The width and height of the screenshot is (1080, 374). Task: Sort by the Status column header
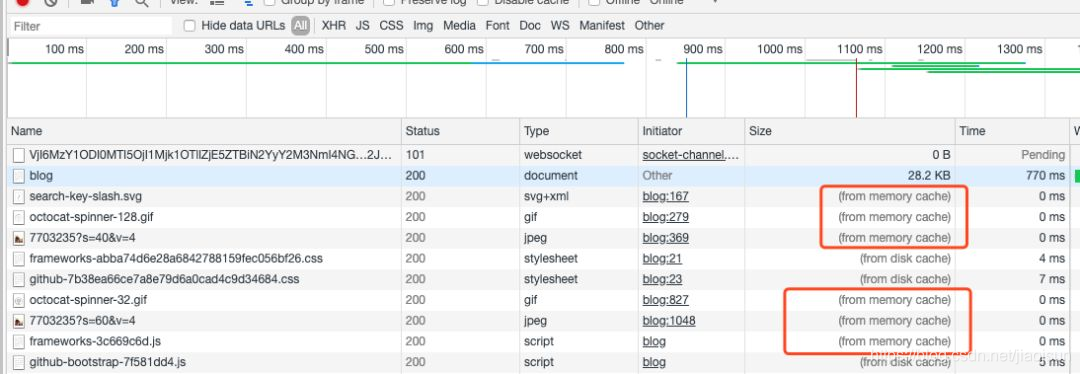[460, 131]
